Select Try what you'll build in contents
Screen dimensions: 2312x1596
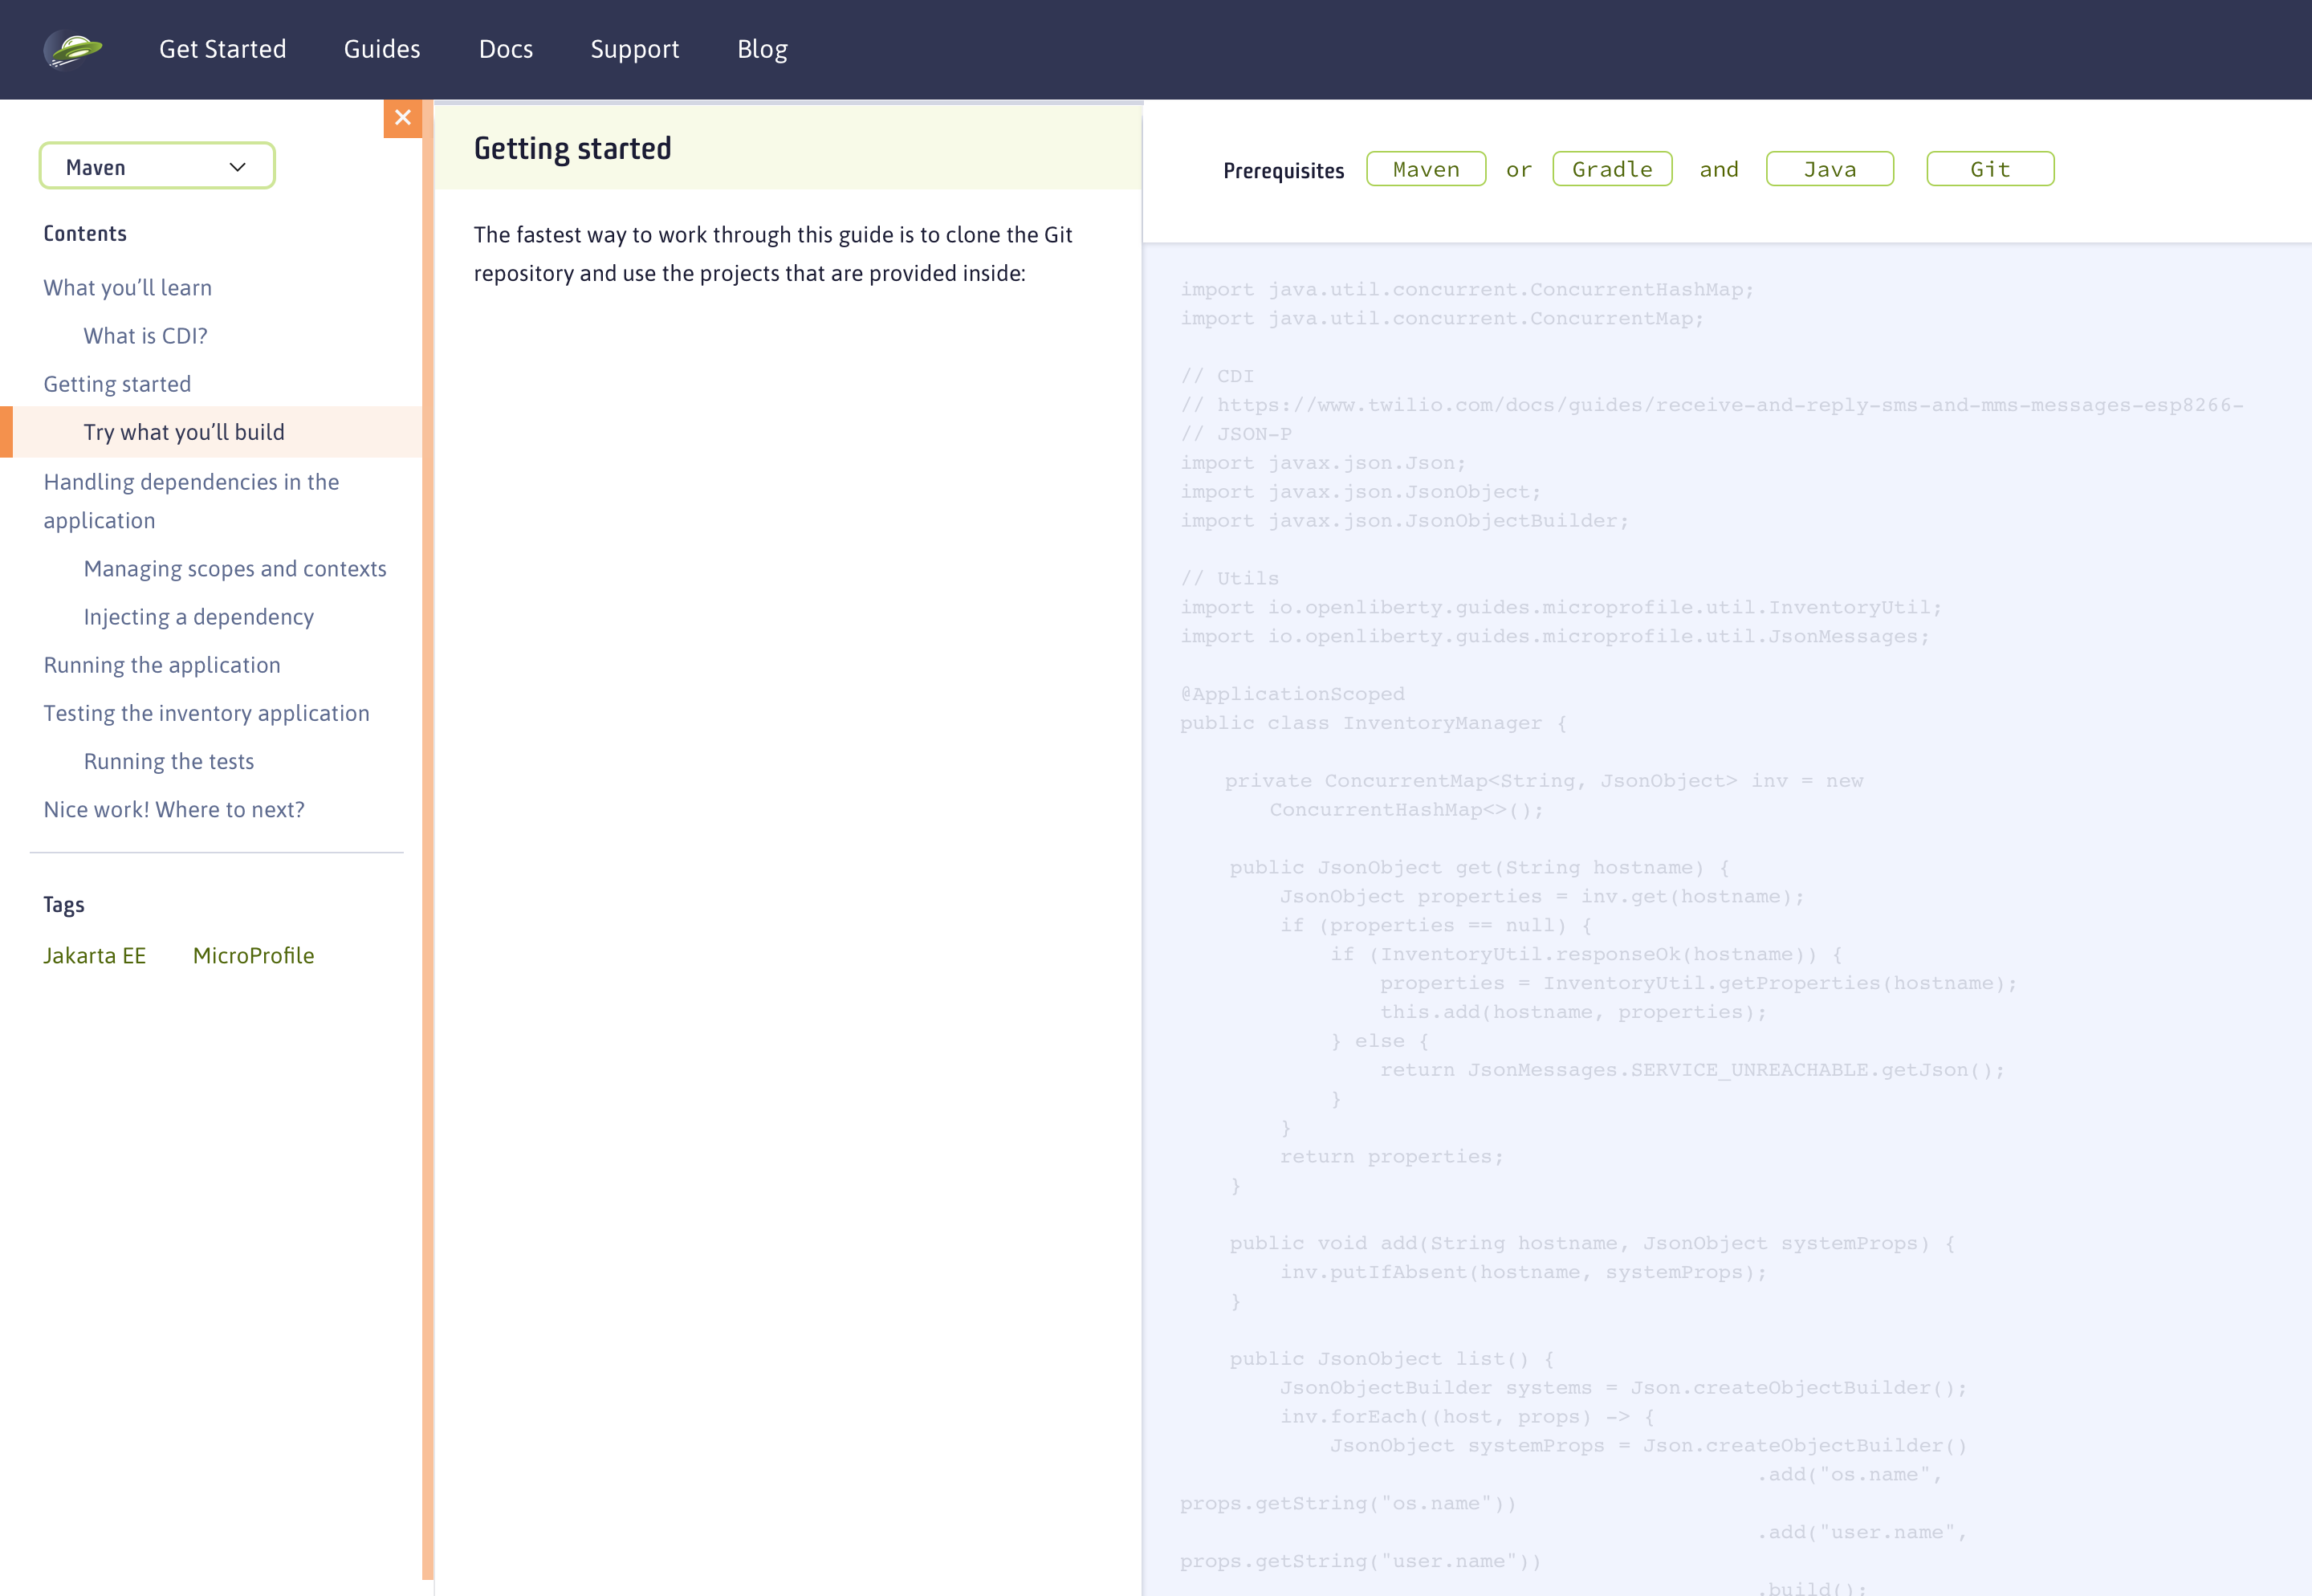(183, 432)
